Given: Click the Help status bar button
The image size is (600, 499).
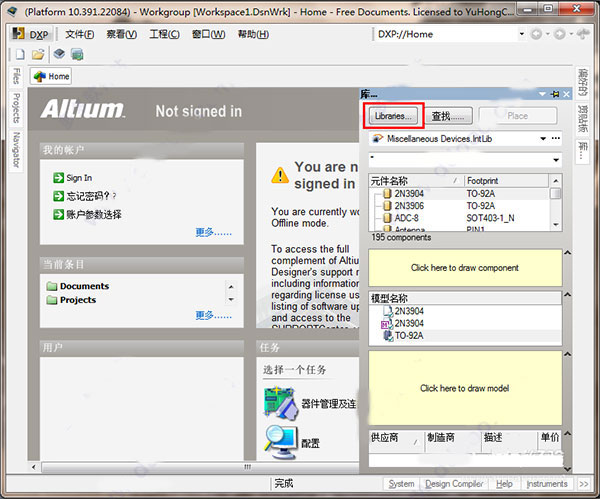Looking at the screenshot, I should click(x=504, y=484).
